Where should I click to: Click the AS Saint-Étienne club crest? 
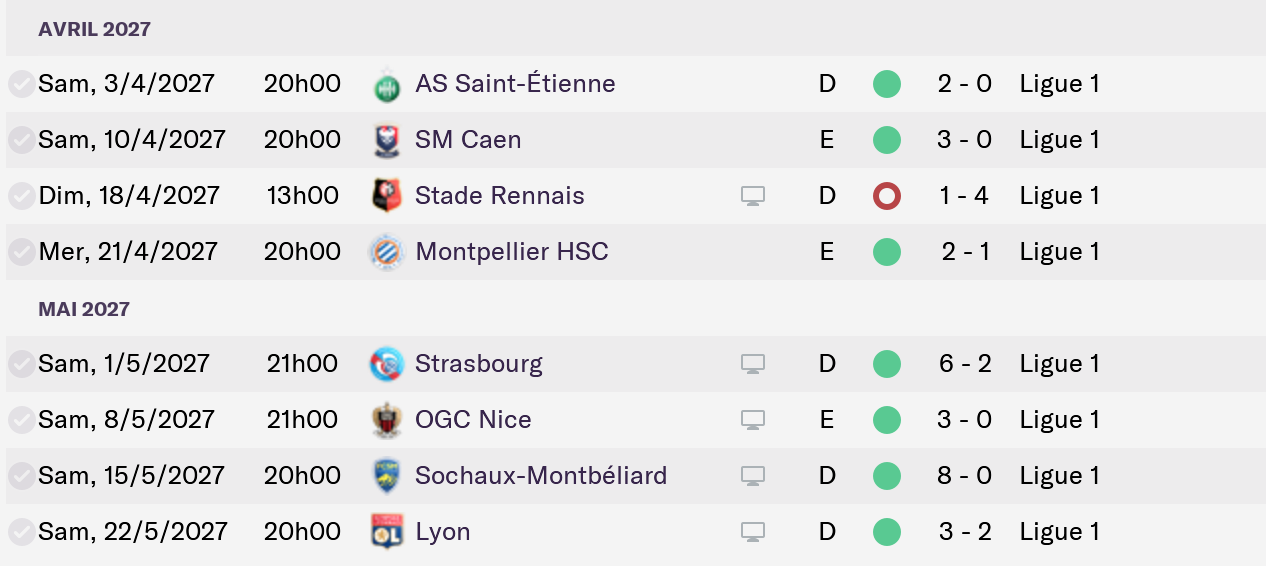[x=386, y=84]
